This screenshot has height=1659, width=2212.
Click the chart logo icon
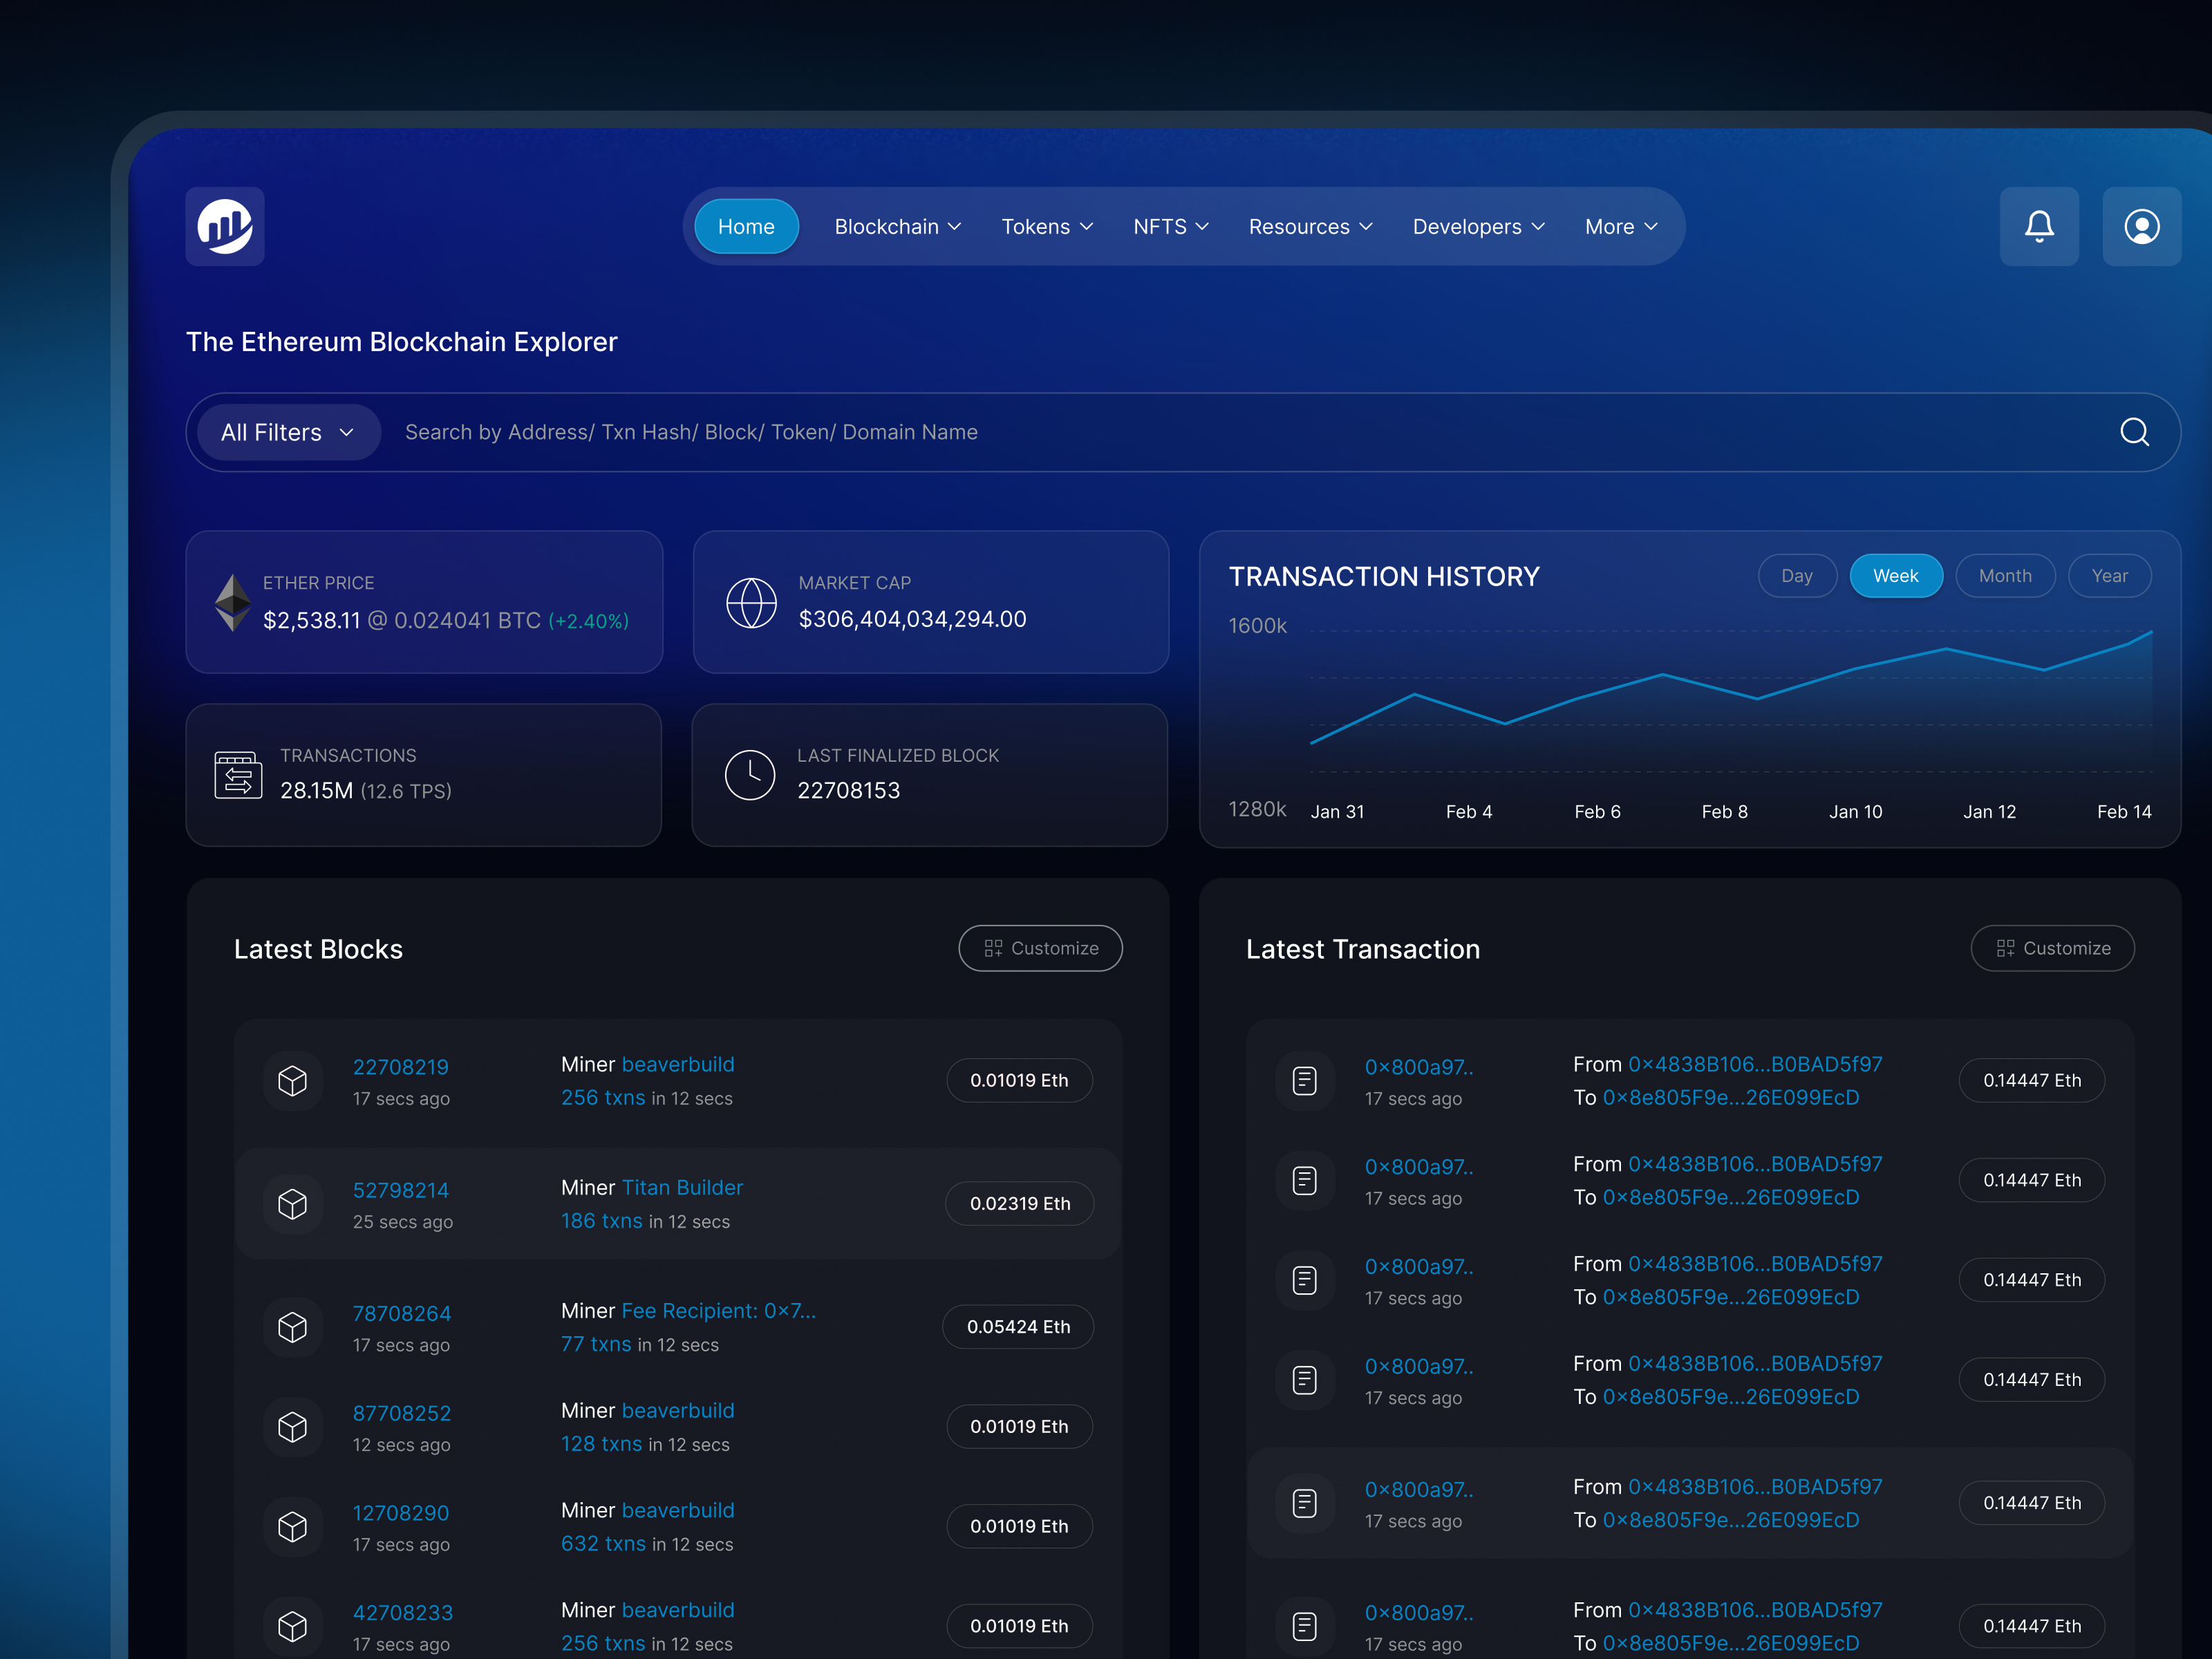tap(225, 226)
